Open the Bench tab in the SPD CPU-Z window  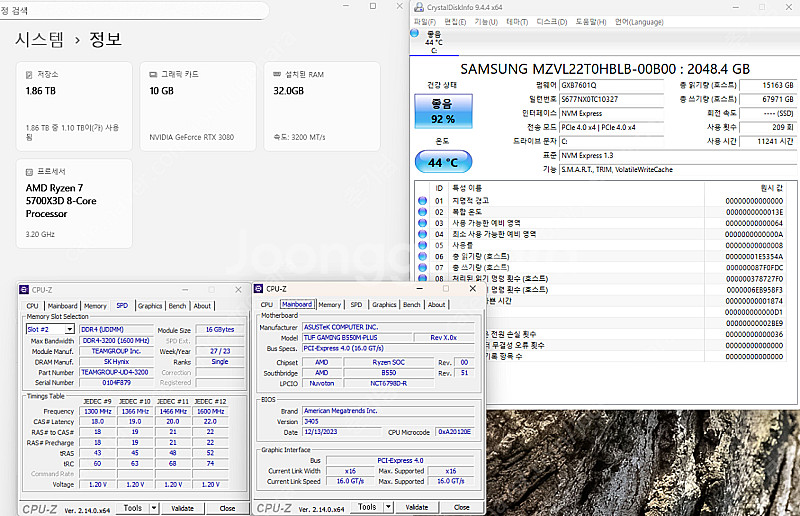178,306
